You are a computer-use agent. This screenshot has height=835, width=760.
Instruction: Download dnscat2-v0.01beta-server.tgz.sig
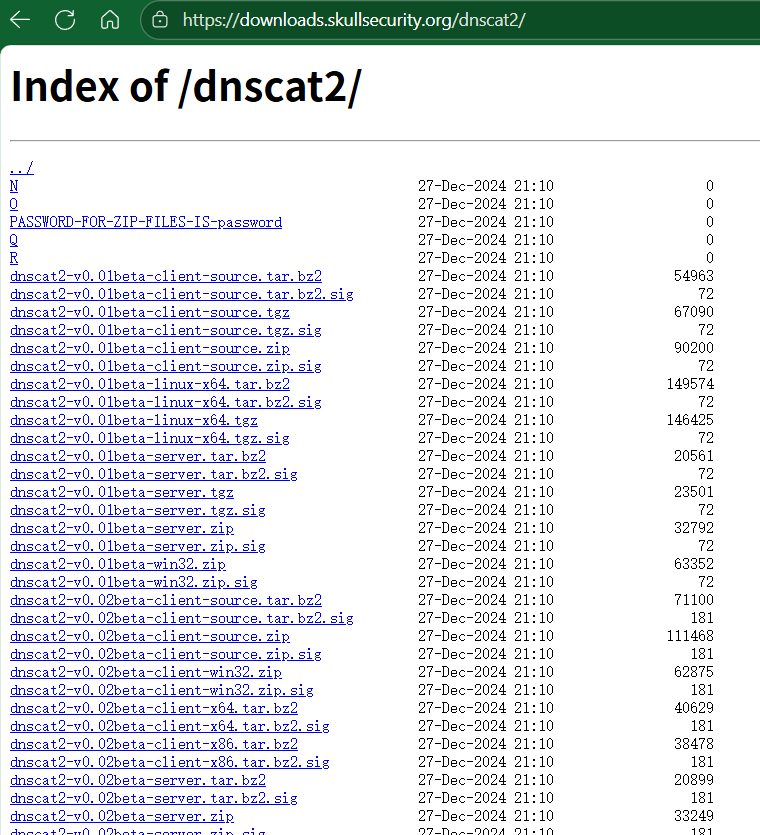138,510
